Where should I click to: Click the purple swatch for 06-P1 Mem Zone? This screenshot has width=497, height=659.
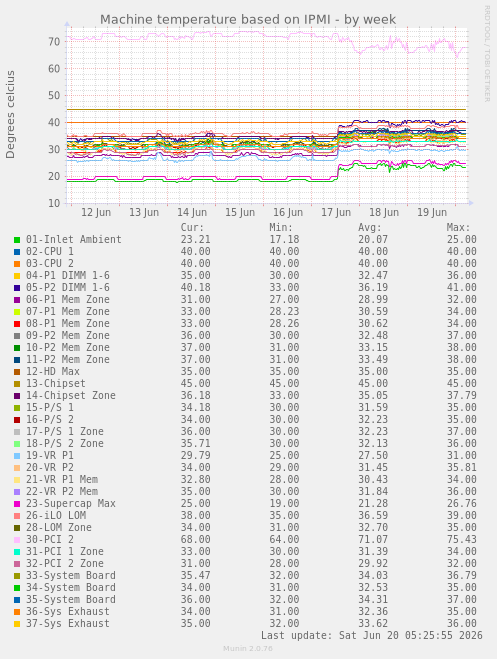tap(17, 300)
